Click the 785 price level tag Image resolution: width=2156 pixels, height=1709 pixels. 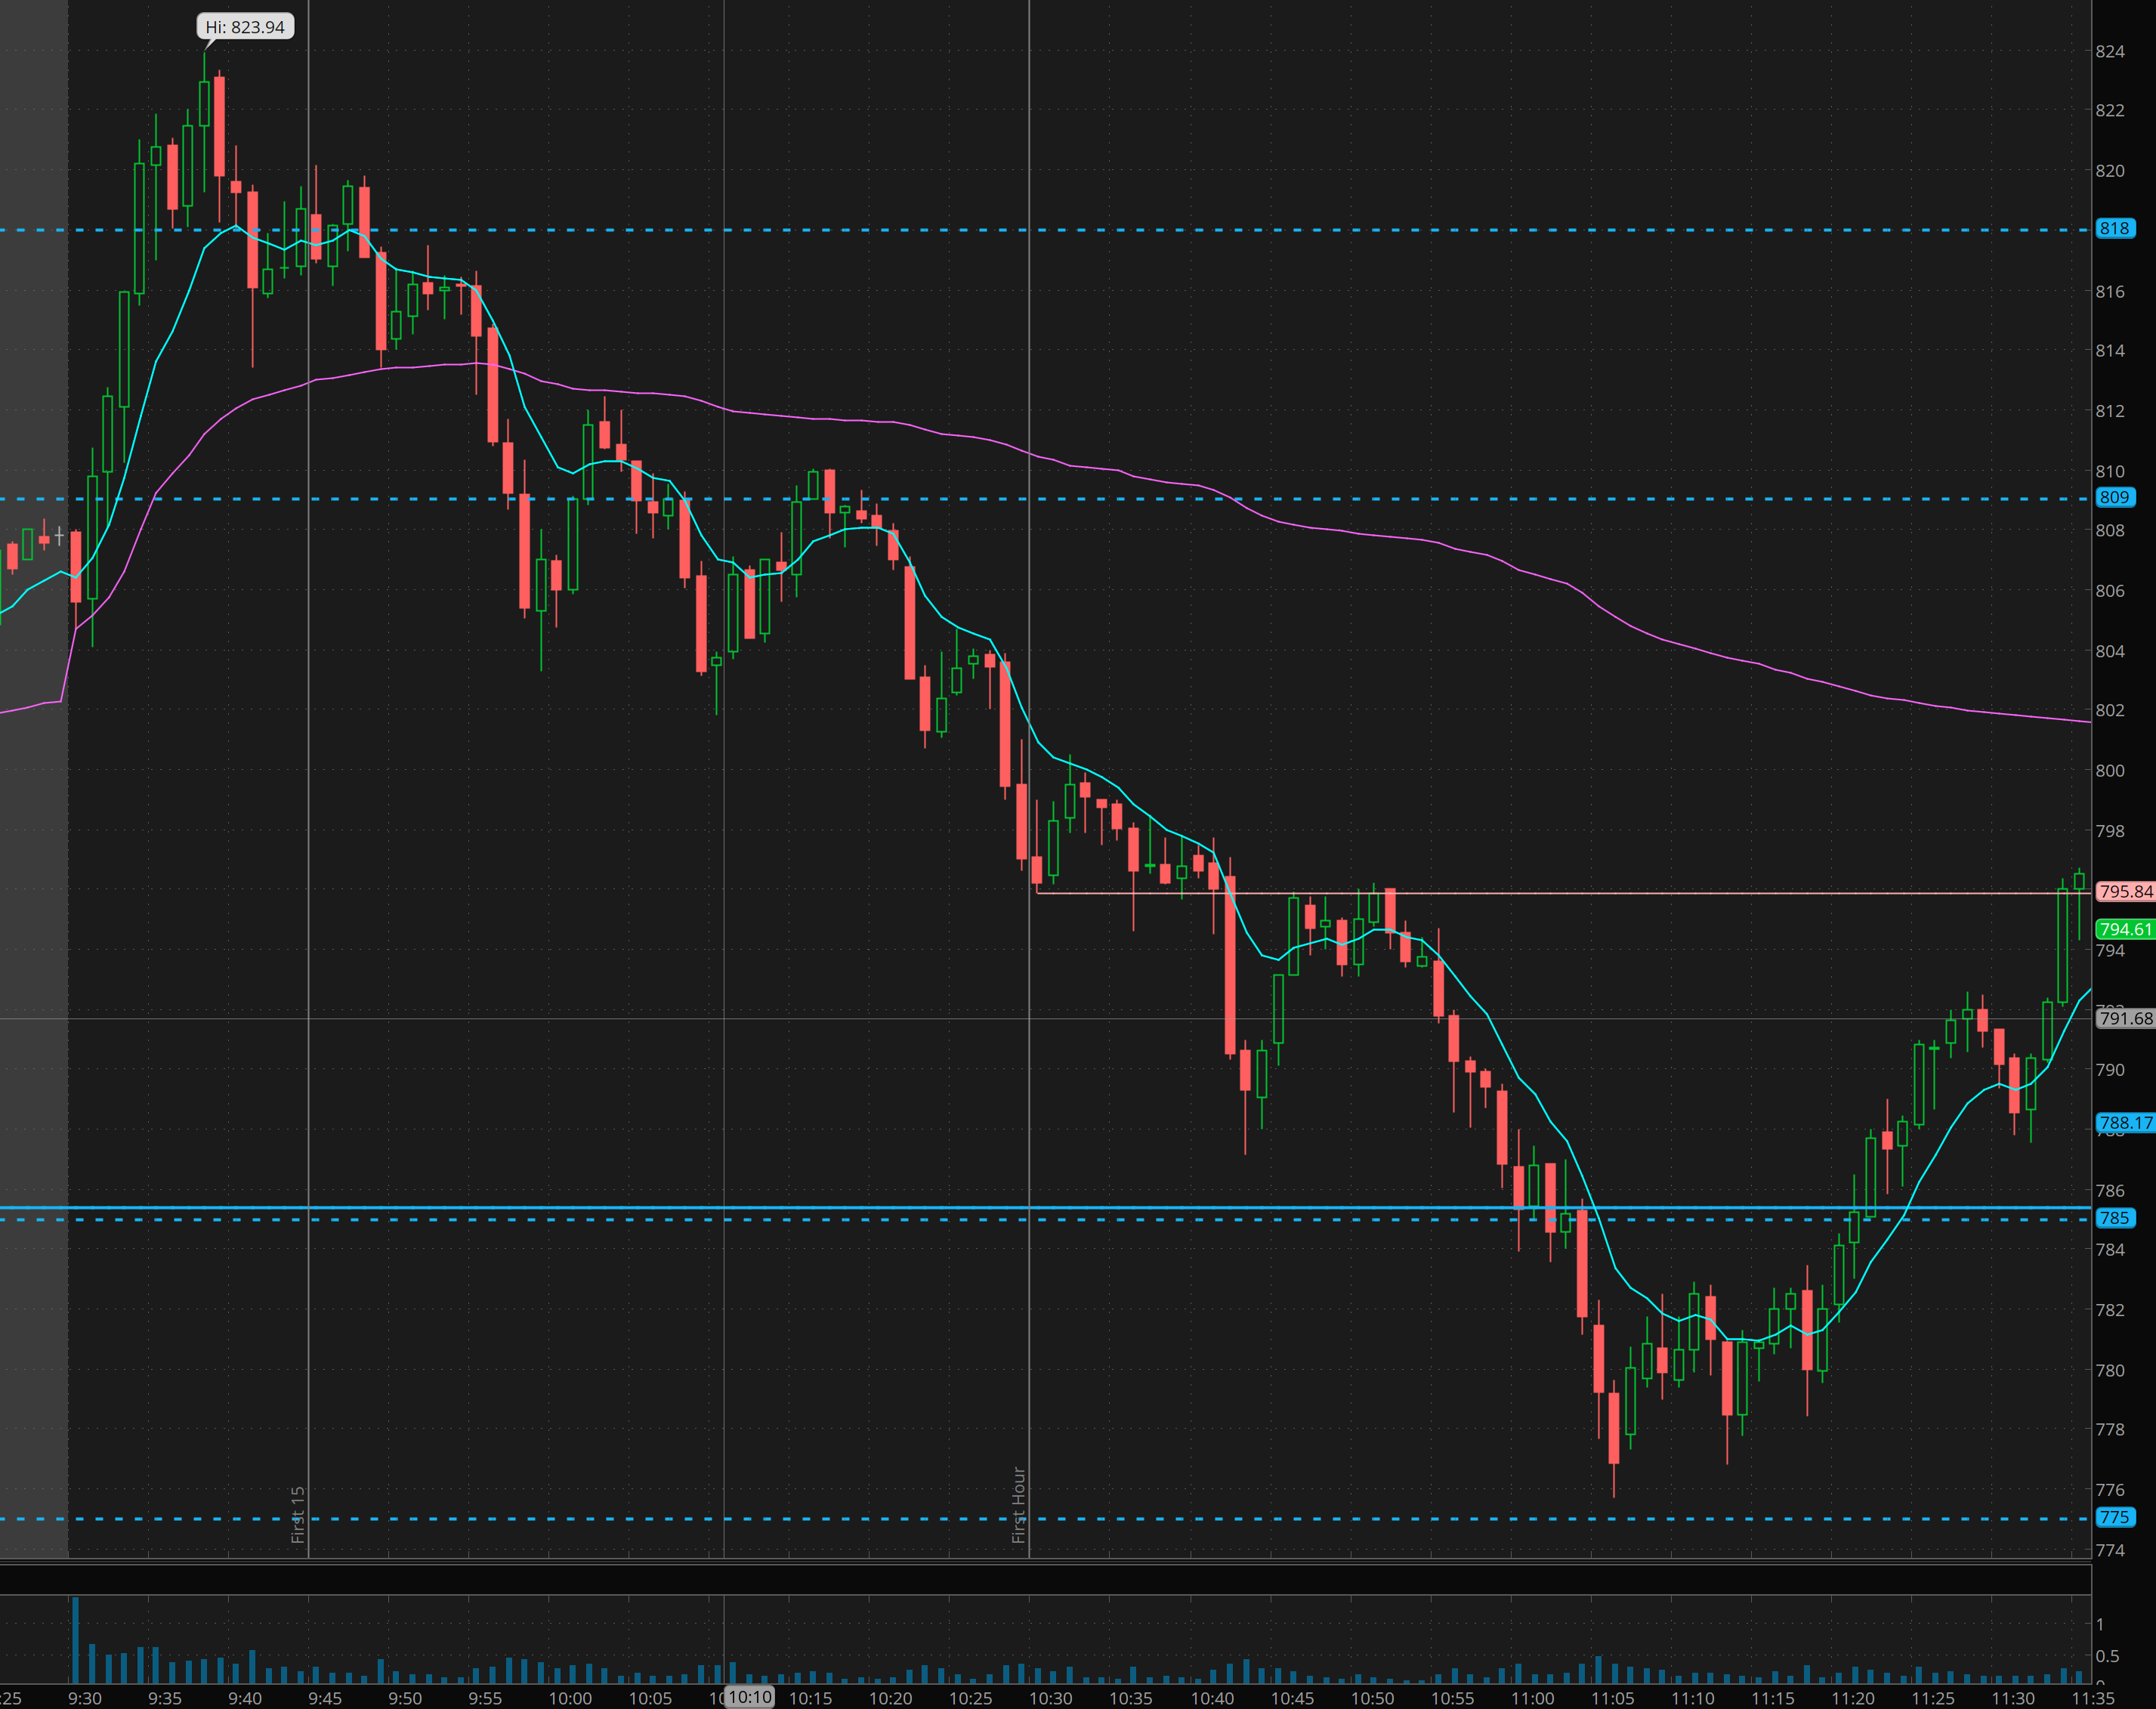2114,1218
